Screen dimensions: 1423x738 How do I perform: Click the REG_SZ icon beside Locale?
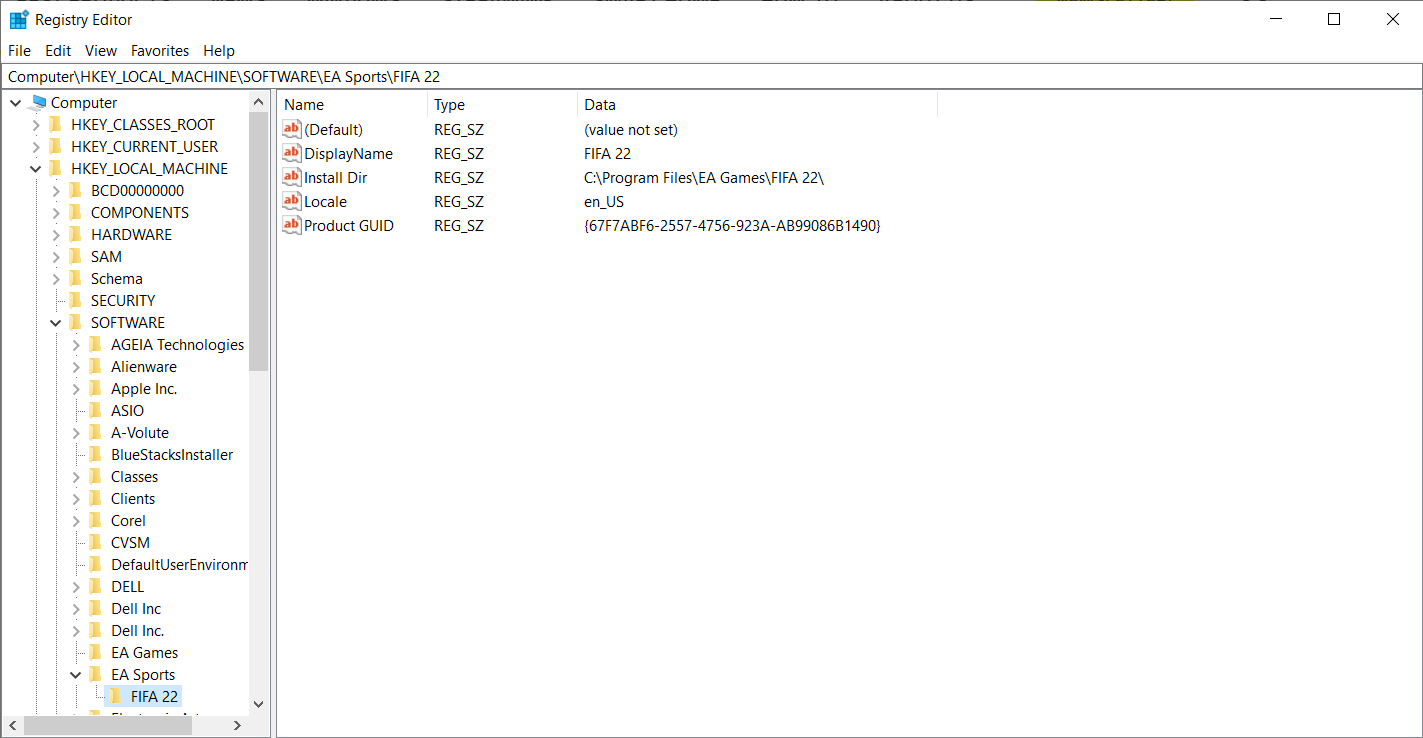click(291, 201)
